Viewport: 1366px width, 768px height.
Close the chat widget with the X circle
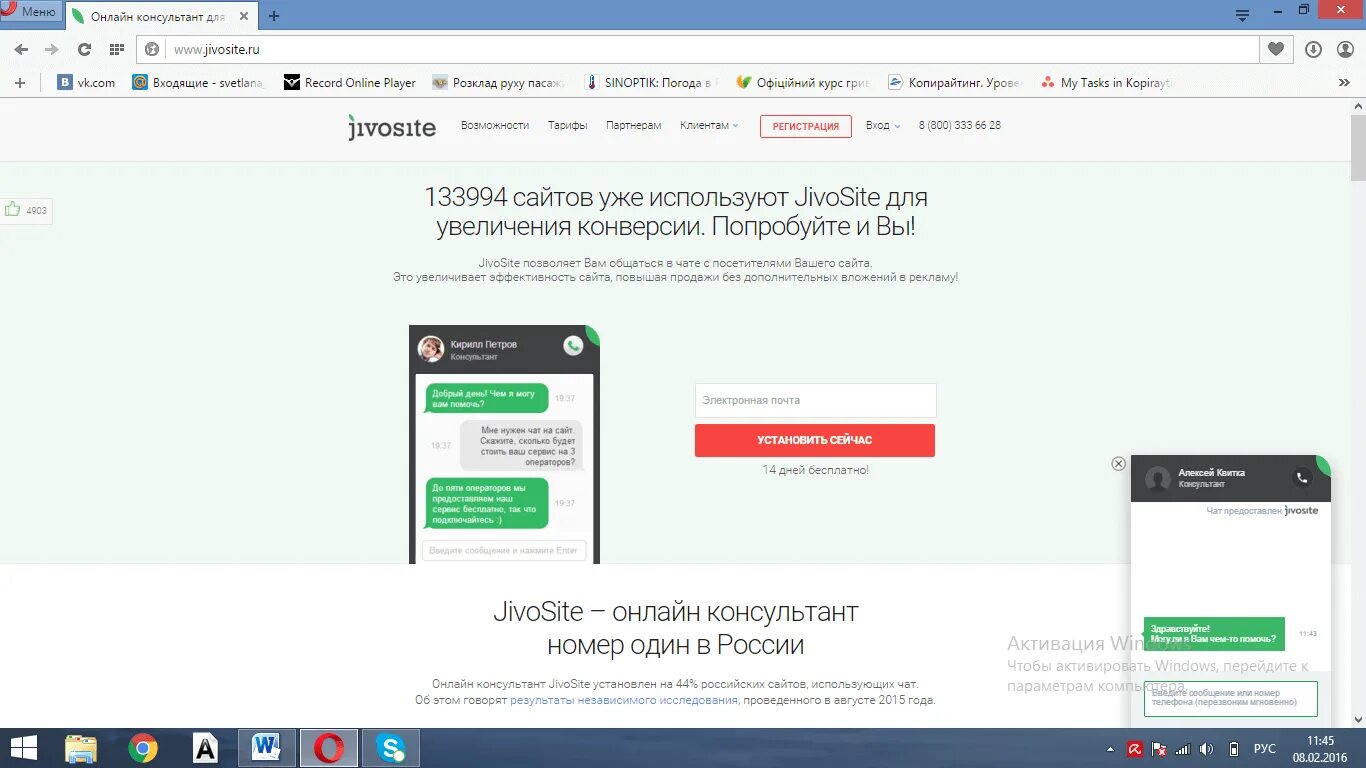point(1118,463)
